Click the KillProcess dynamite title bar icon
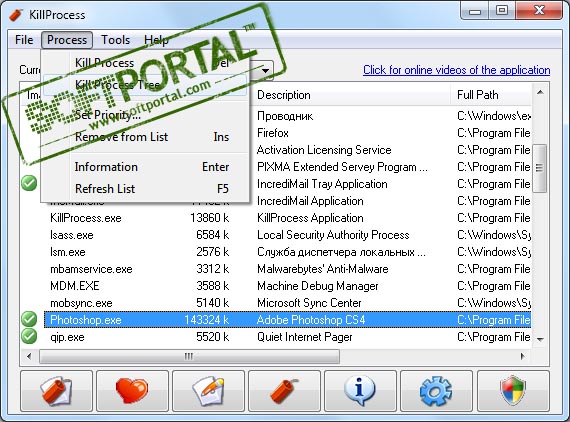 tap(16, 15)
